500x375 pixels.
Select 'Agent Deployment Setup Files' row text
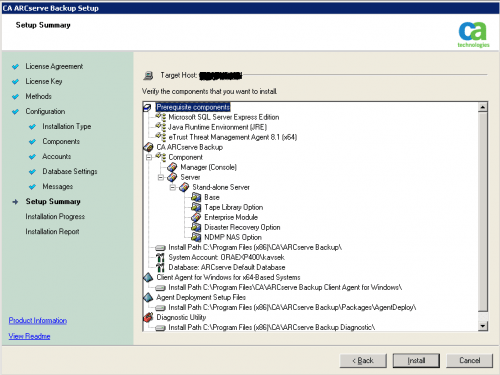coord(201,297)
